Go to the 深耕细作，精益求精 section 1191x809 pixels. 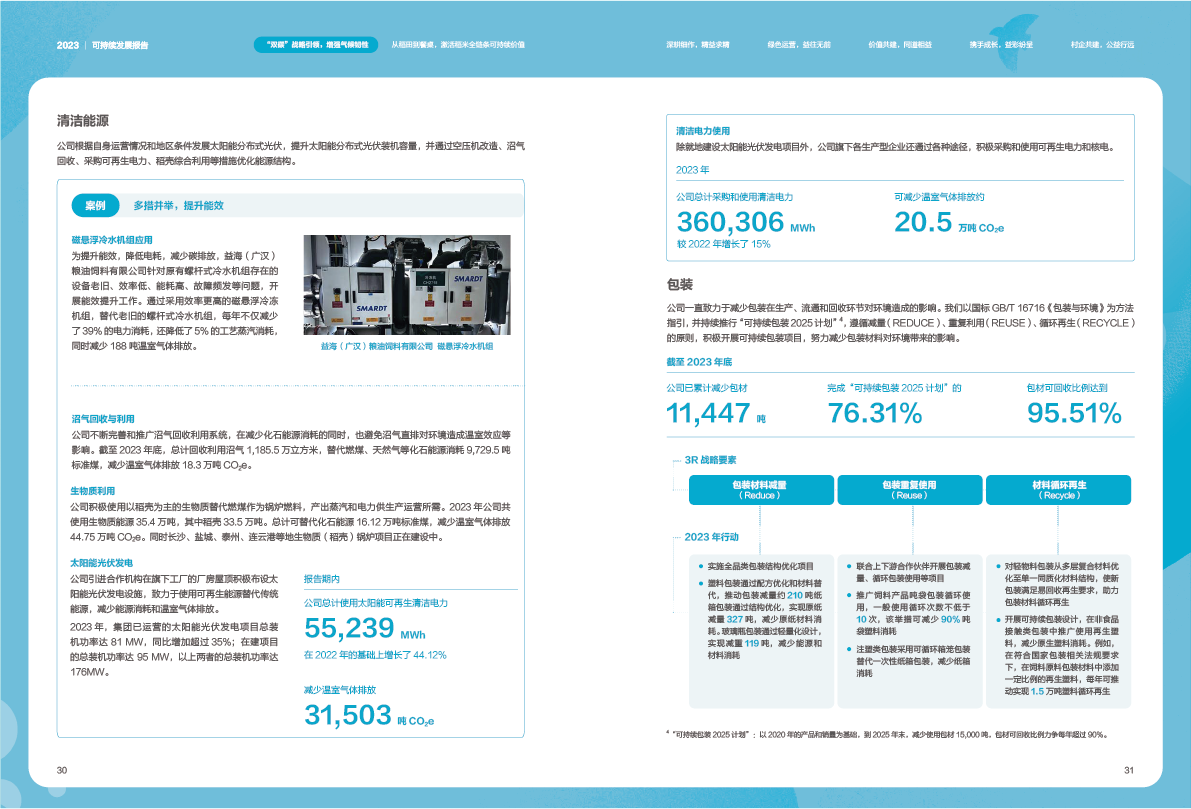[698, 46]
